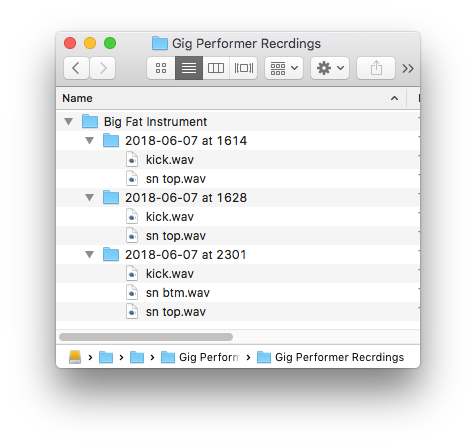This screenshot has width=476, height=448.
Task: Select kick.wav file icon under 1628 folder
Action: [132, 216]
